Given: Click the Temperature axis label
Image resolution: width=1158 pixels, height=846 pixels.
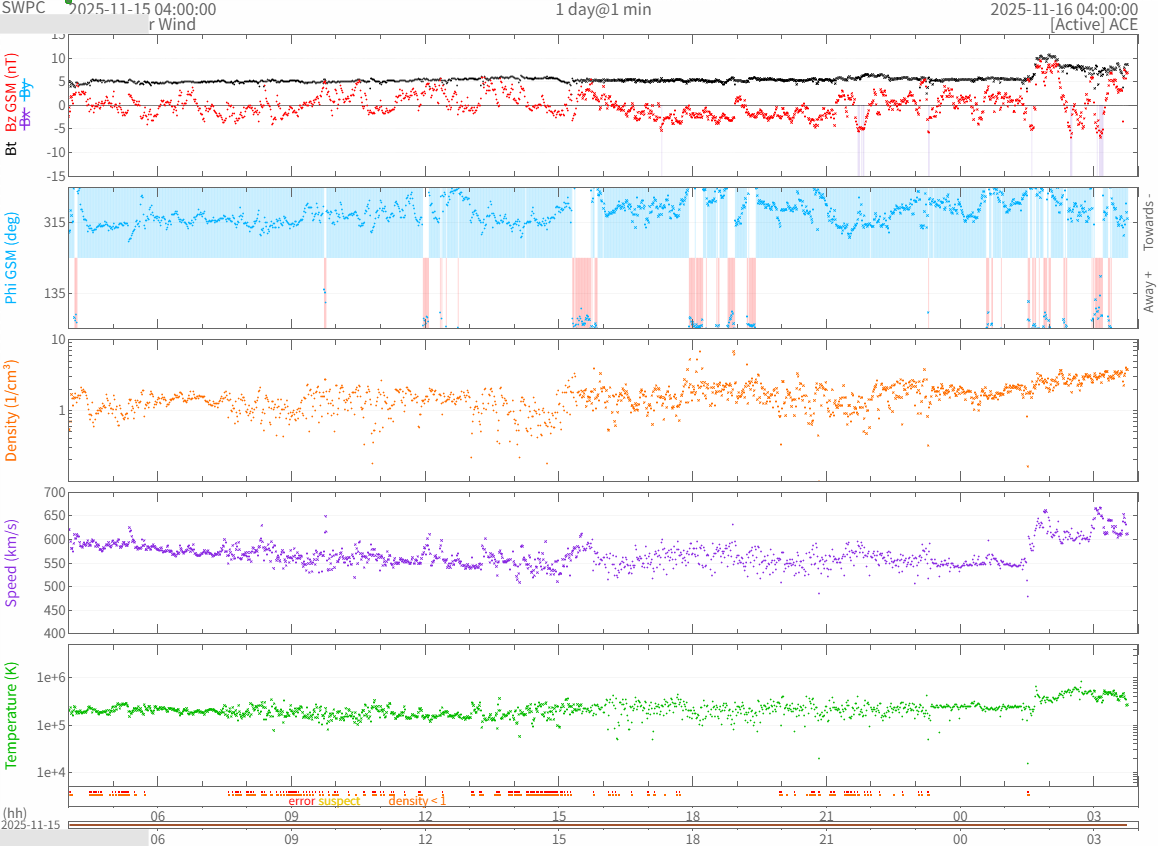Looking at the screenshot, I should (x=12, y=715).
